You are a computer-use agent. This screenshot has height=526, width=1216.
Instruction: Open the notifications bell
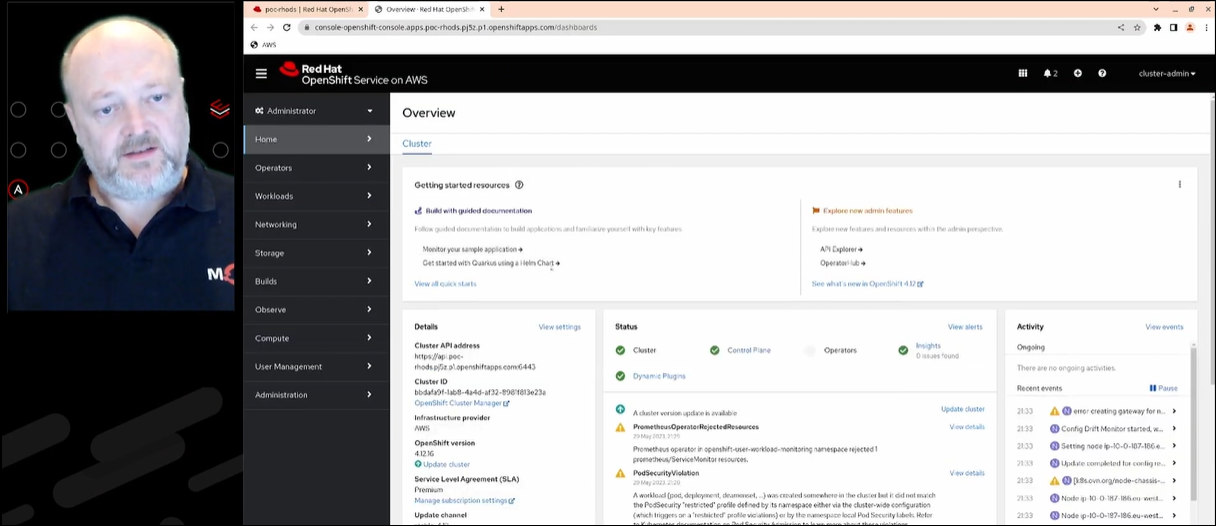1049,73
